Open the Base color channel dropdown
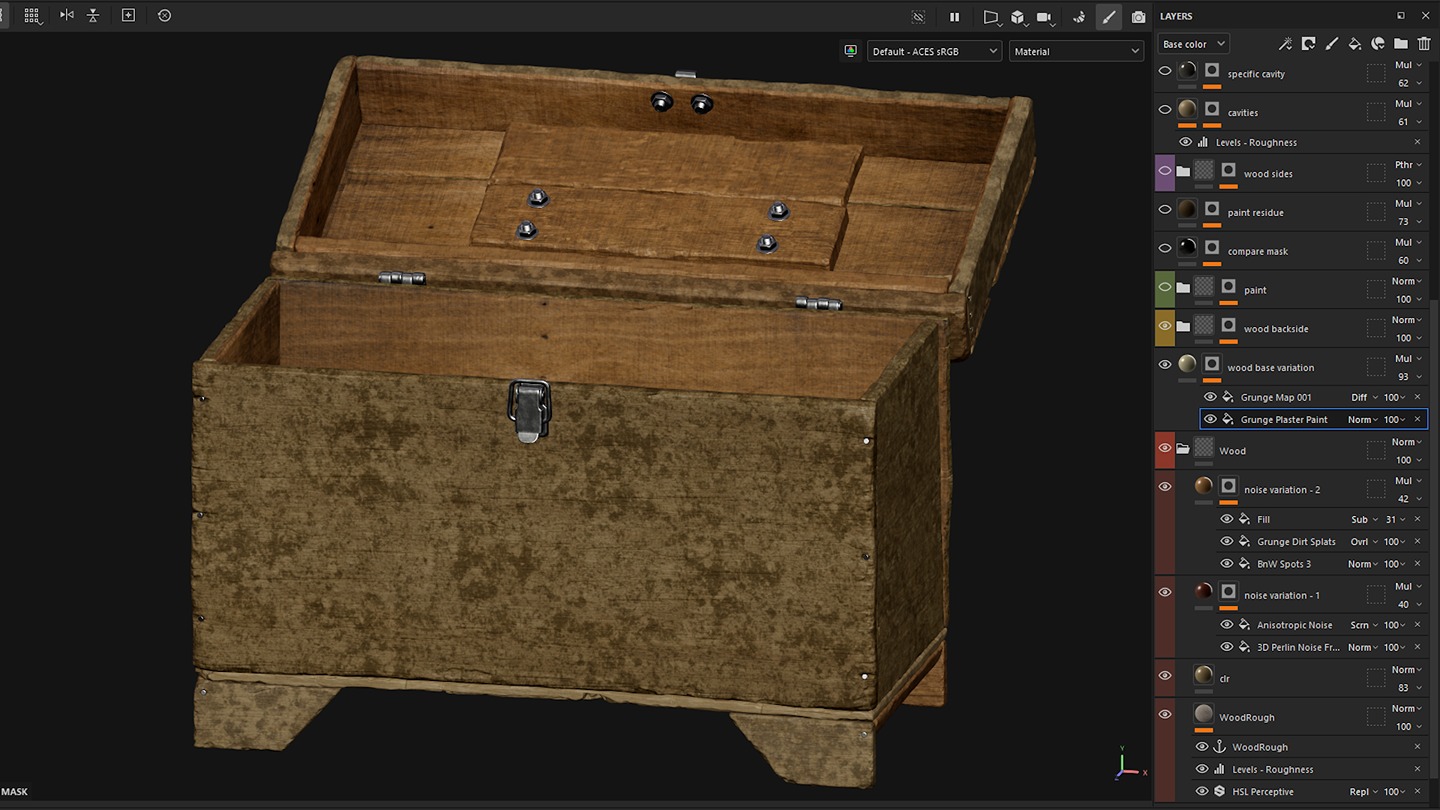This screenshot has height=810, width=1440. click(1192, 43)
